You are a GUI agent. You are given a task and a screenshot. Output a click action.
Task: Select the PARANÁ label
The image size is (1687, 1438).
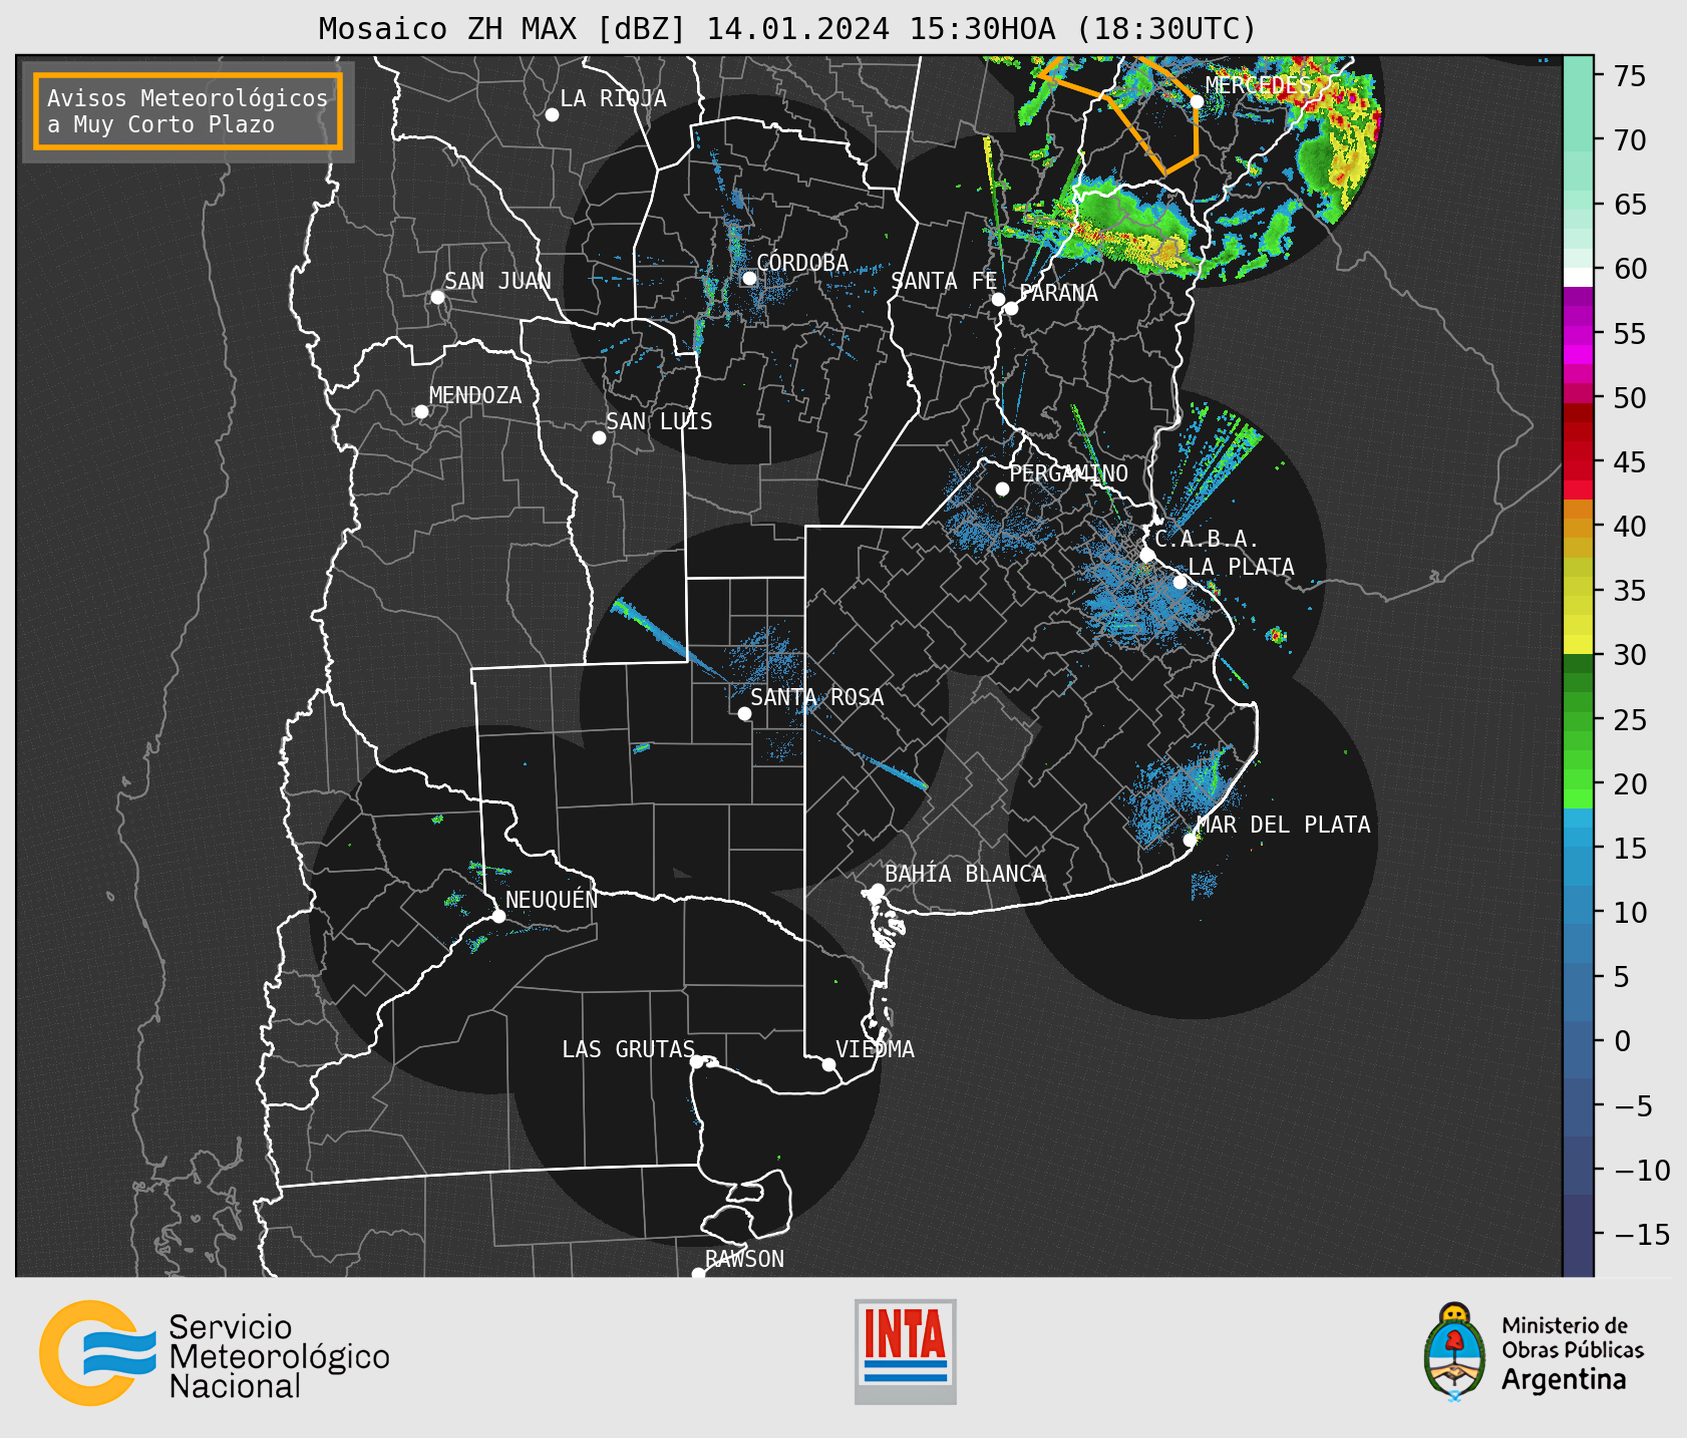(1058, 293)
